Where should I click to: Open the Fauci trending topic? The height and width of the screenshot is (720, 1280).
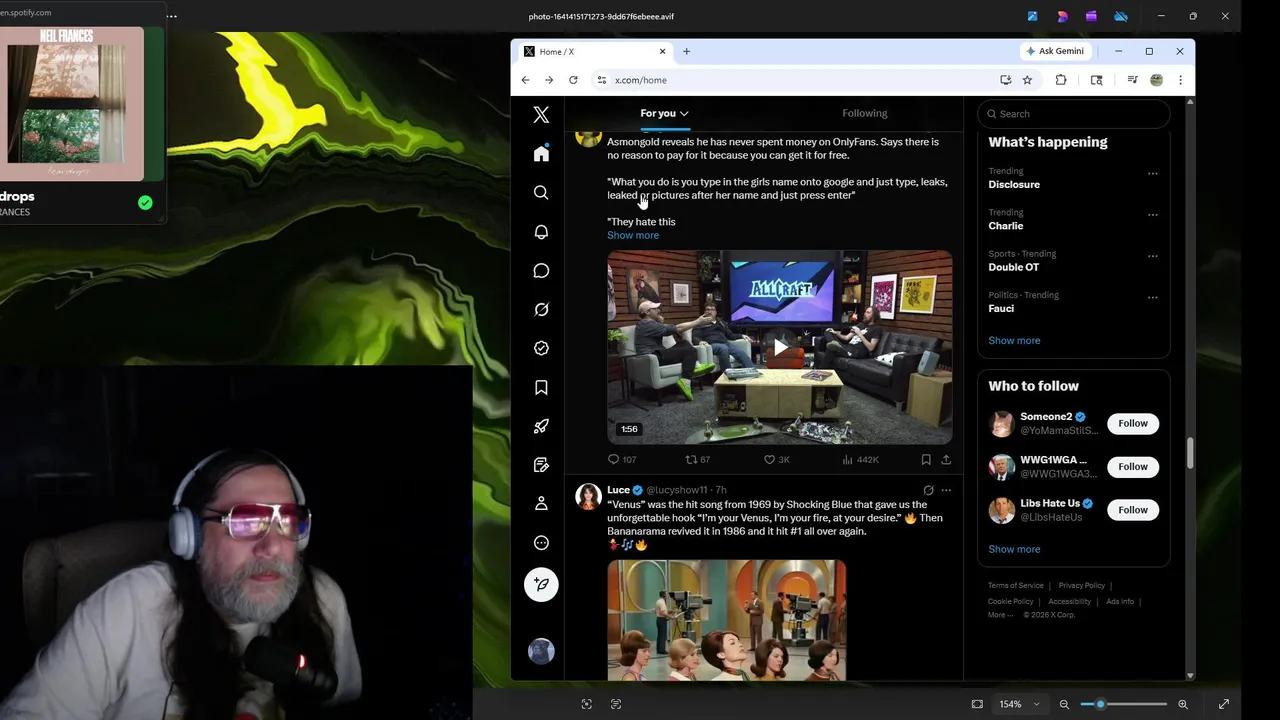tap(1001, 309)
